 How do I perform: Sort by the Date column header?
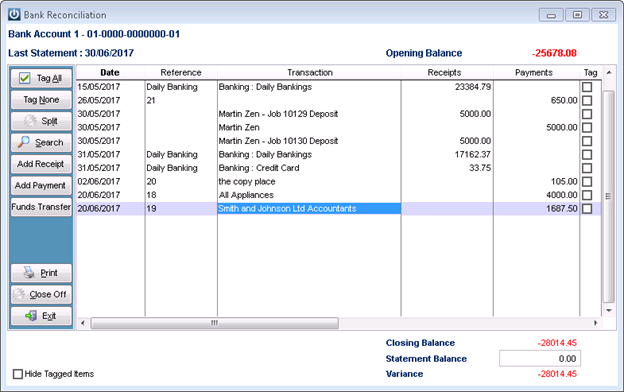(110, 73)
